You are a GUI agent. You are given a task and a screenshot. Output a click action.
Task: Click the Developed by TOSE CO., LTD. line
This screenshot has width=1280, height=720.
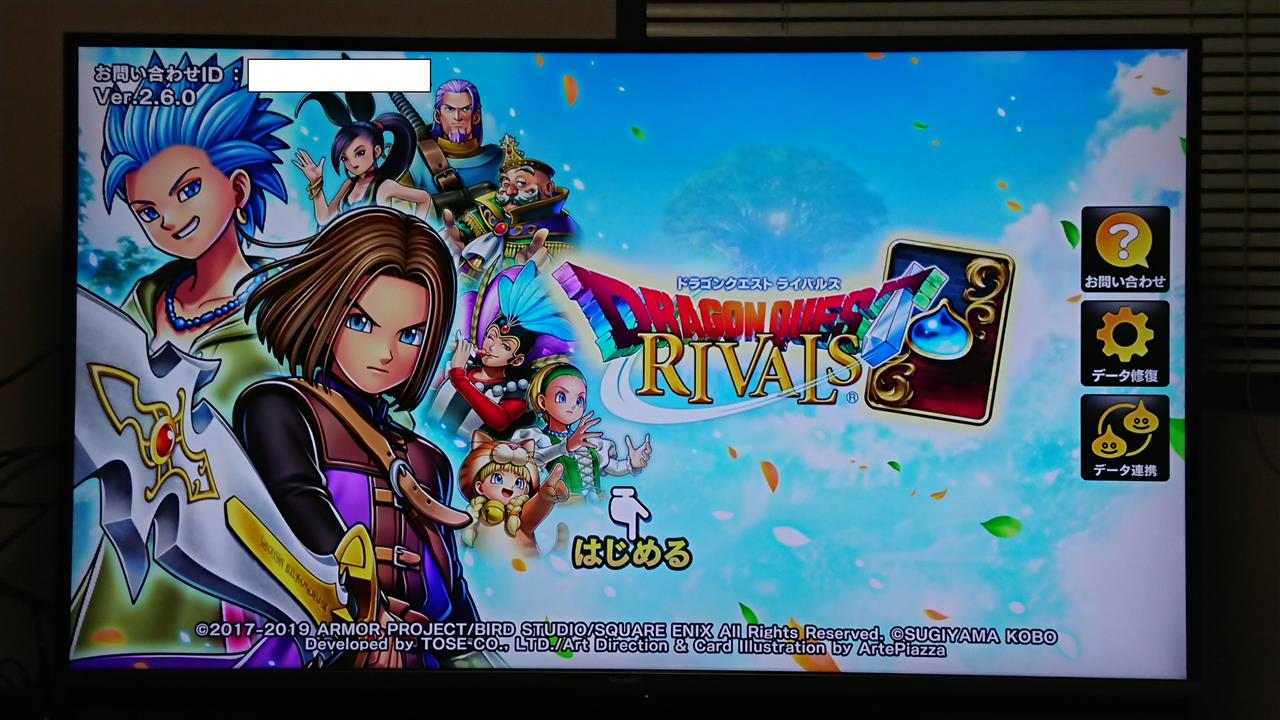point(626,648)
